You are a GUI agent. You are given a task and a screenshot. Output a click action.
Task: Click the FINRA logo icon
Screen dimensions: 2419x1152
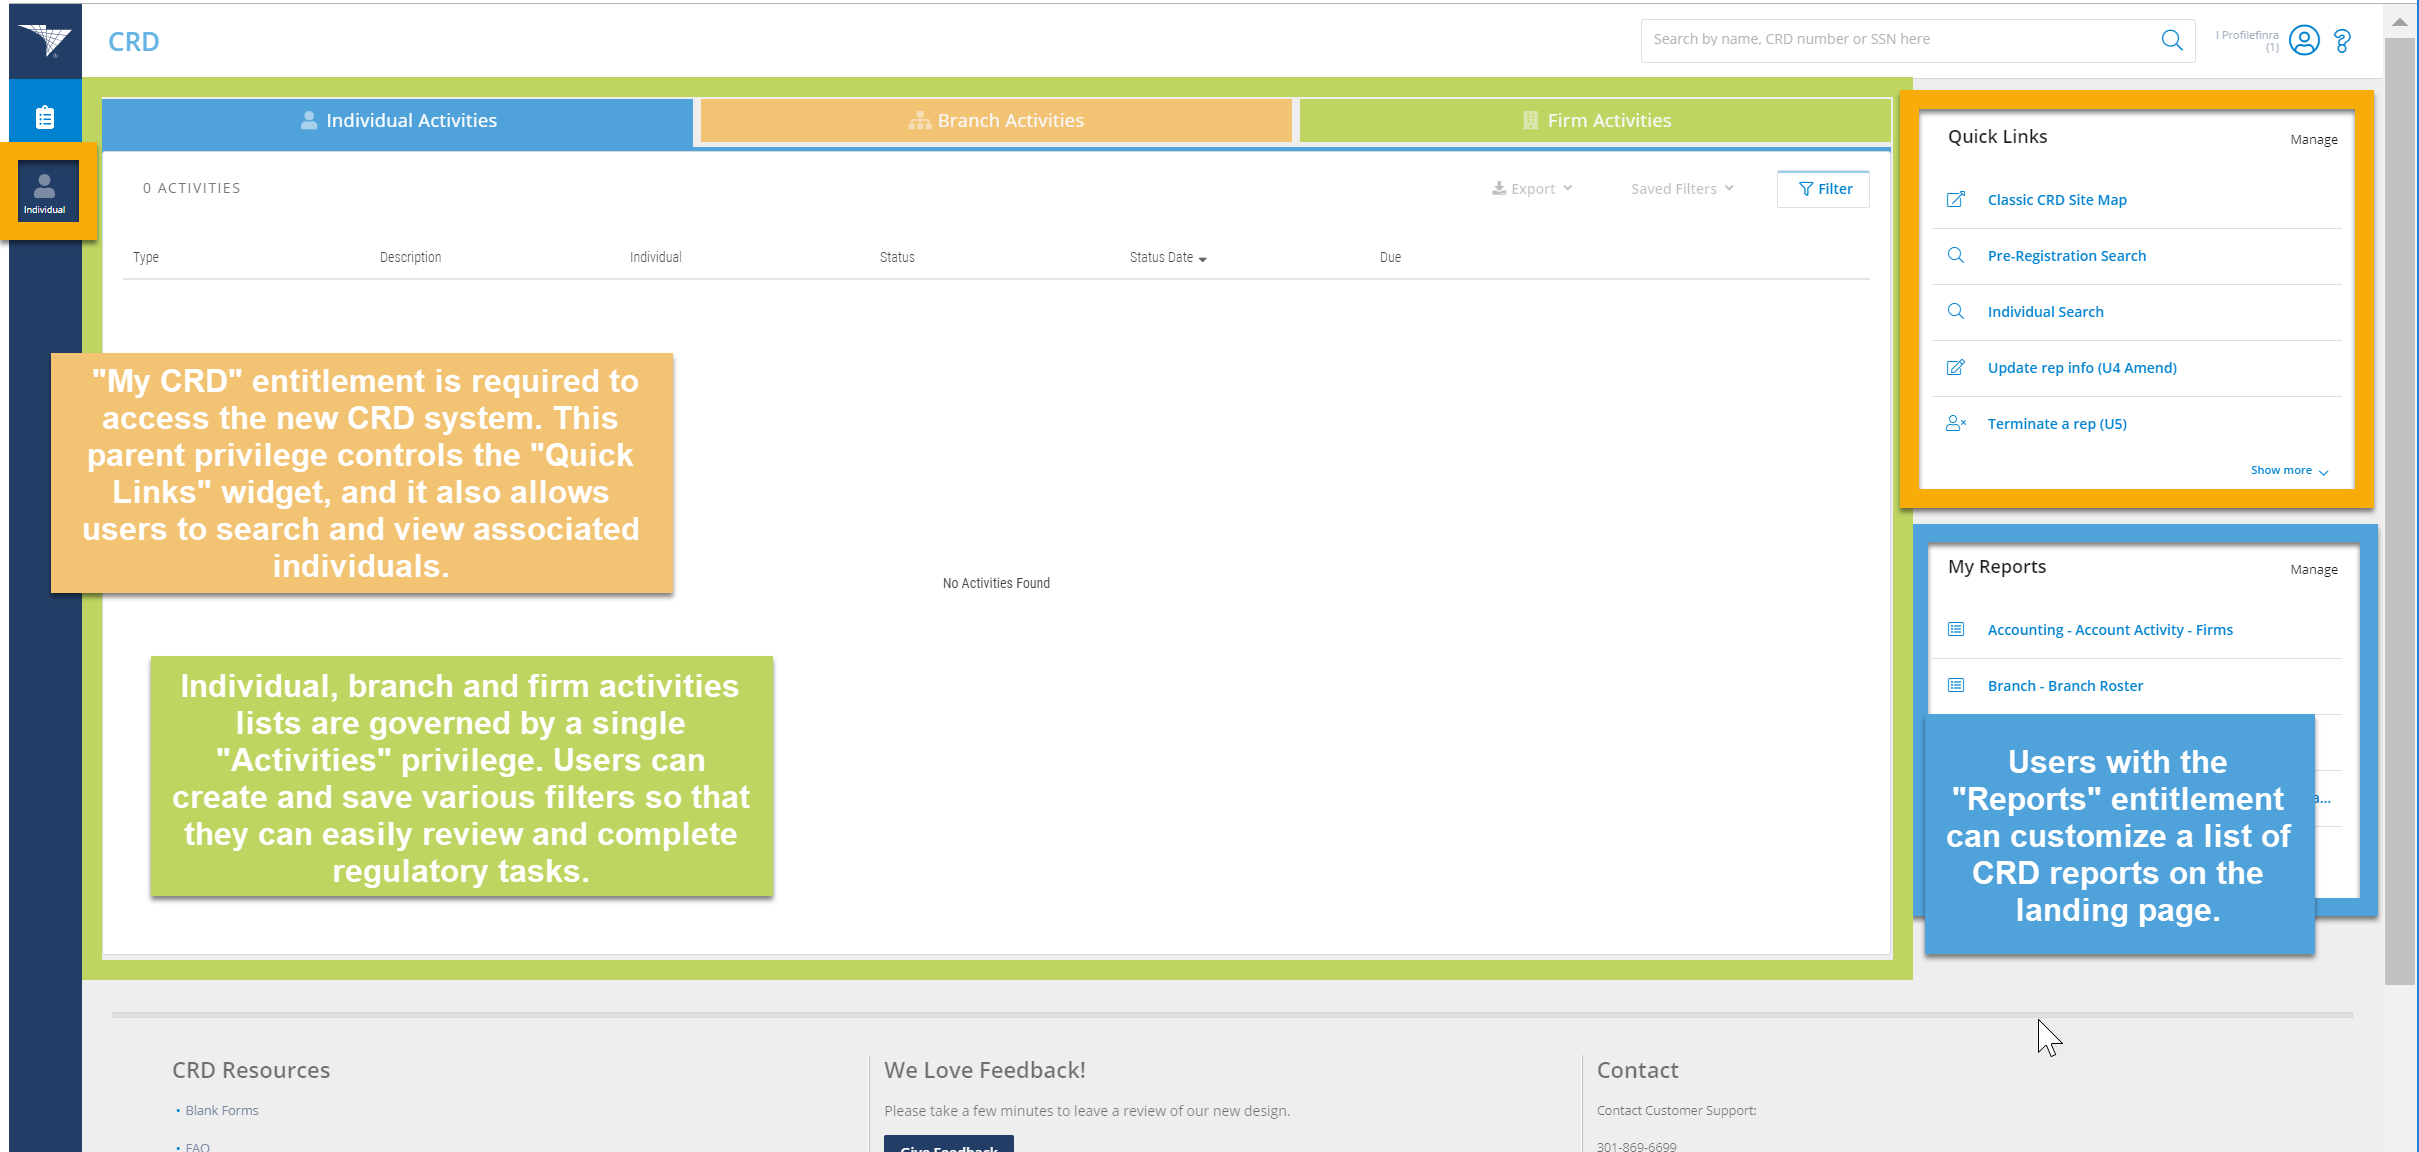click(x=45, y=41)
